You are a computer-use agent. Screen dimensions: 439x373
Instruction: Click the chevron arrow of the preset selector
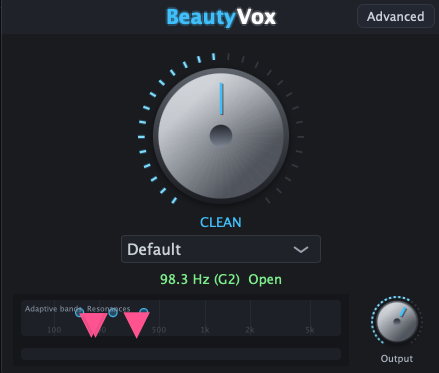(301, 249)
